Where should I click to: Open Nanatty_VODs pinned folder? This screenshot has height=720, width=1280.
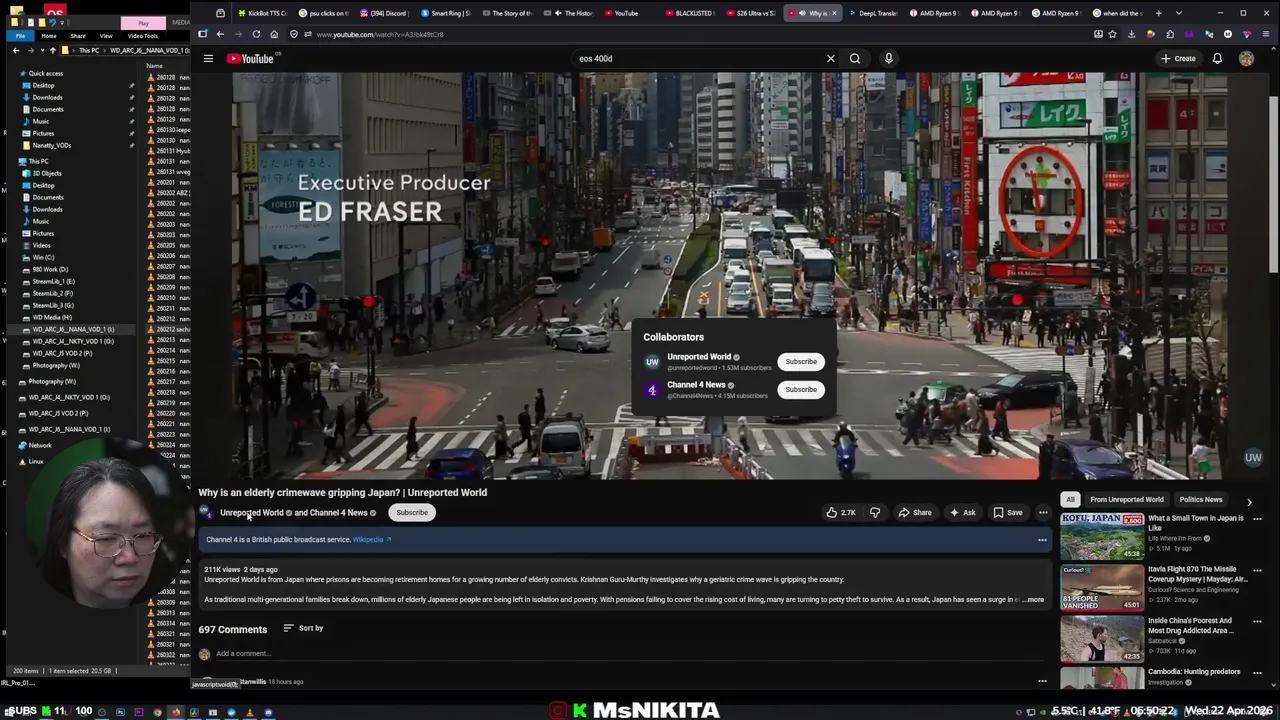pyautogui.click(x=51, y=145)
